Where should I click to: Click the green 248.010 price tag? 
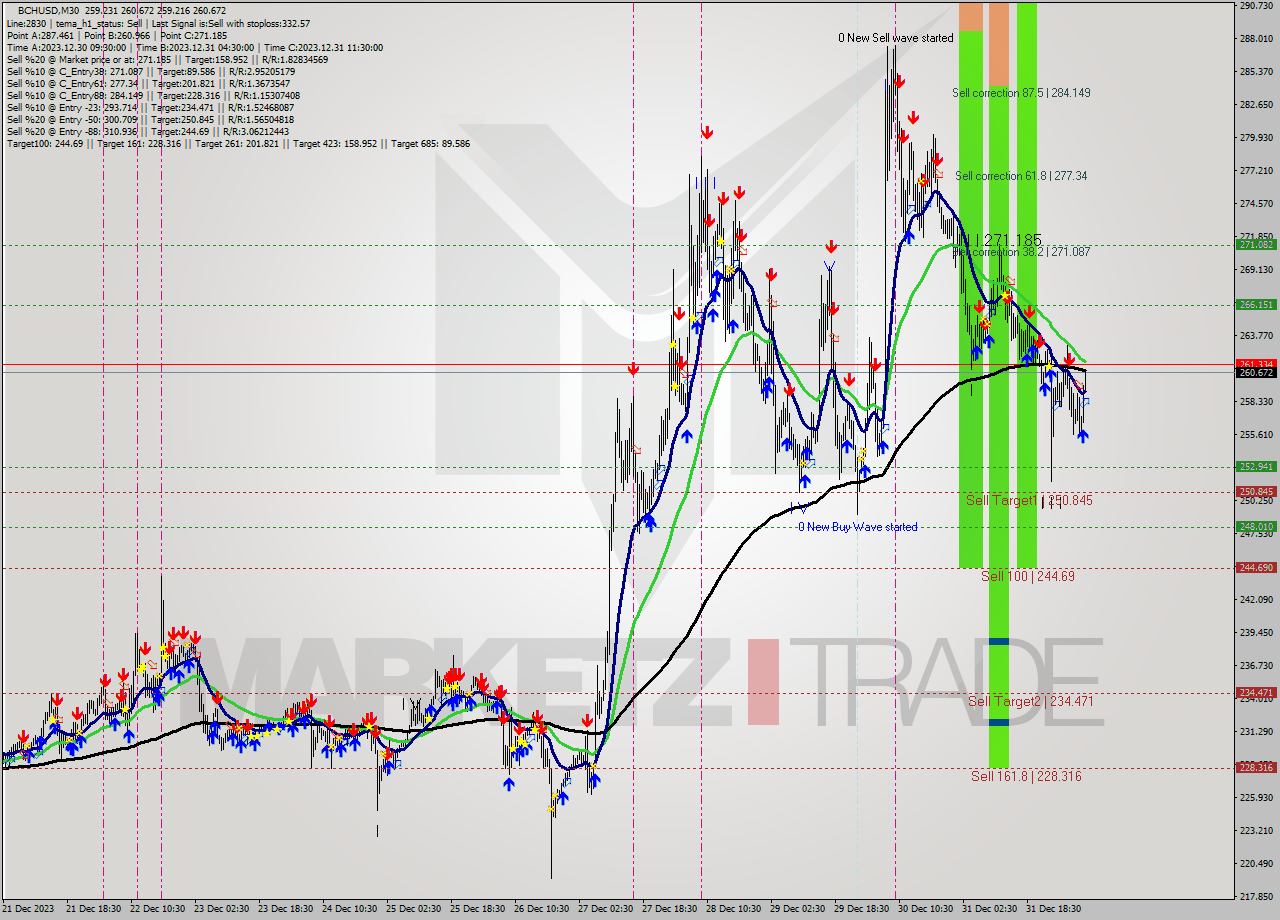pos(1256,526)
